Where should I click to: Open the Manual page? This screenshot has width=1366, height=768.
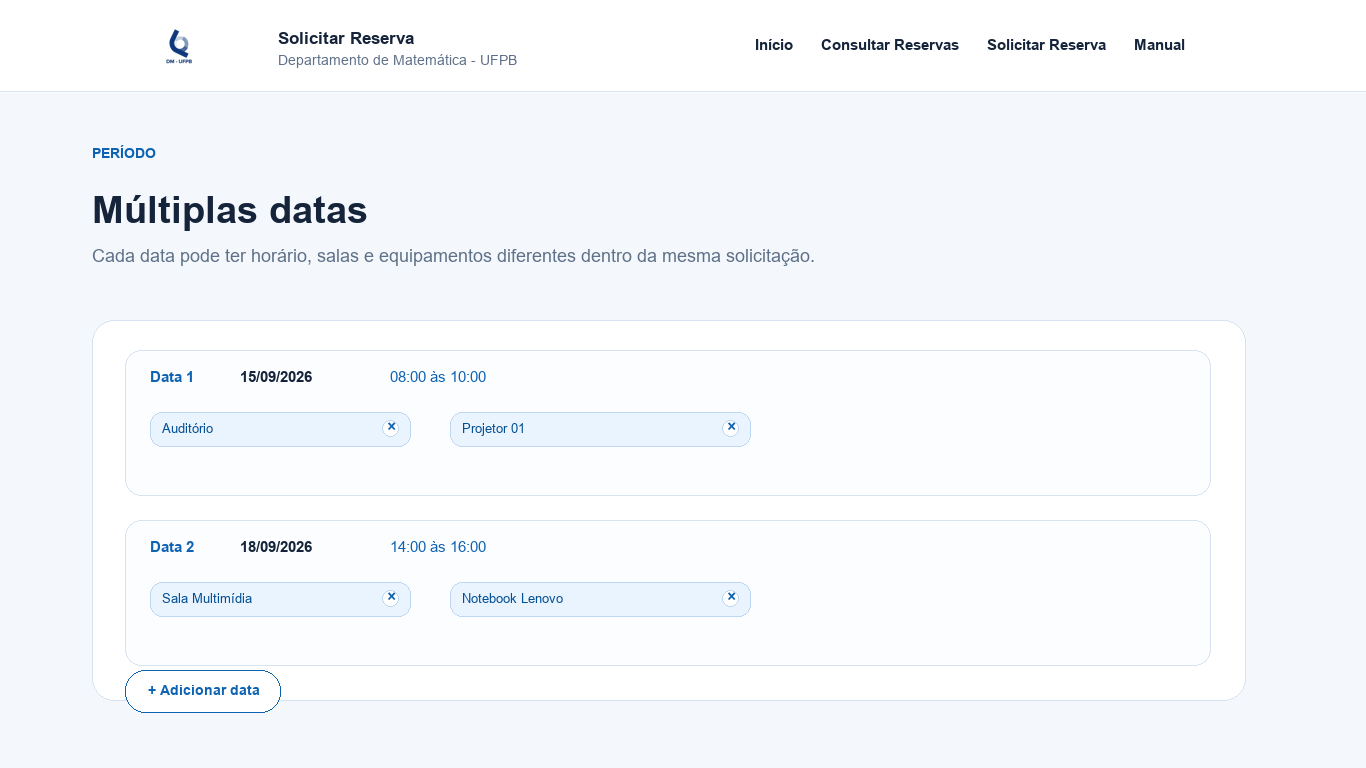[1159, 45]
